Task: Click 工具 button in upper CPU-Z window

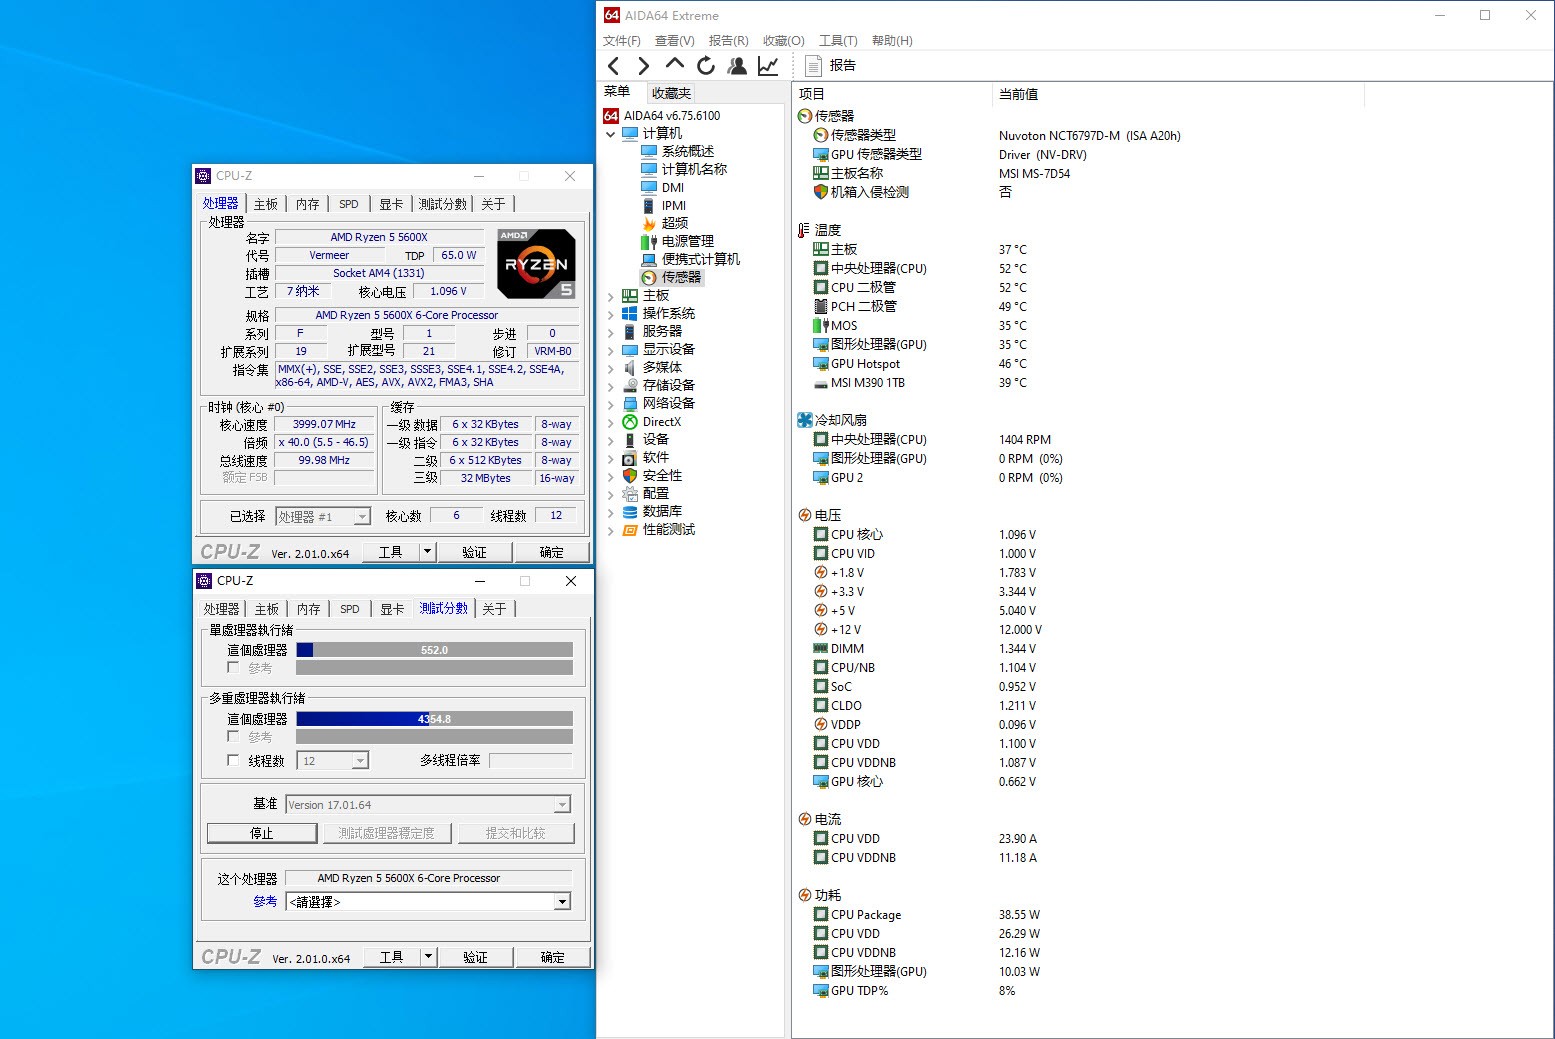Action: pos(390,552)
